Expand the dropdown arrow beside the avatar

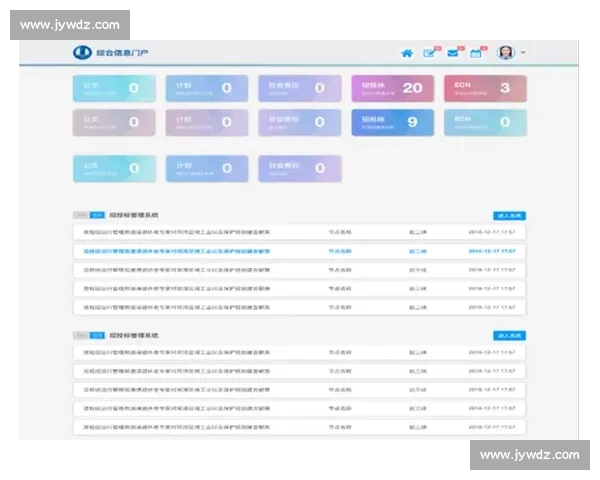click(x=524, y=53)
